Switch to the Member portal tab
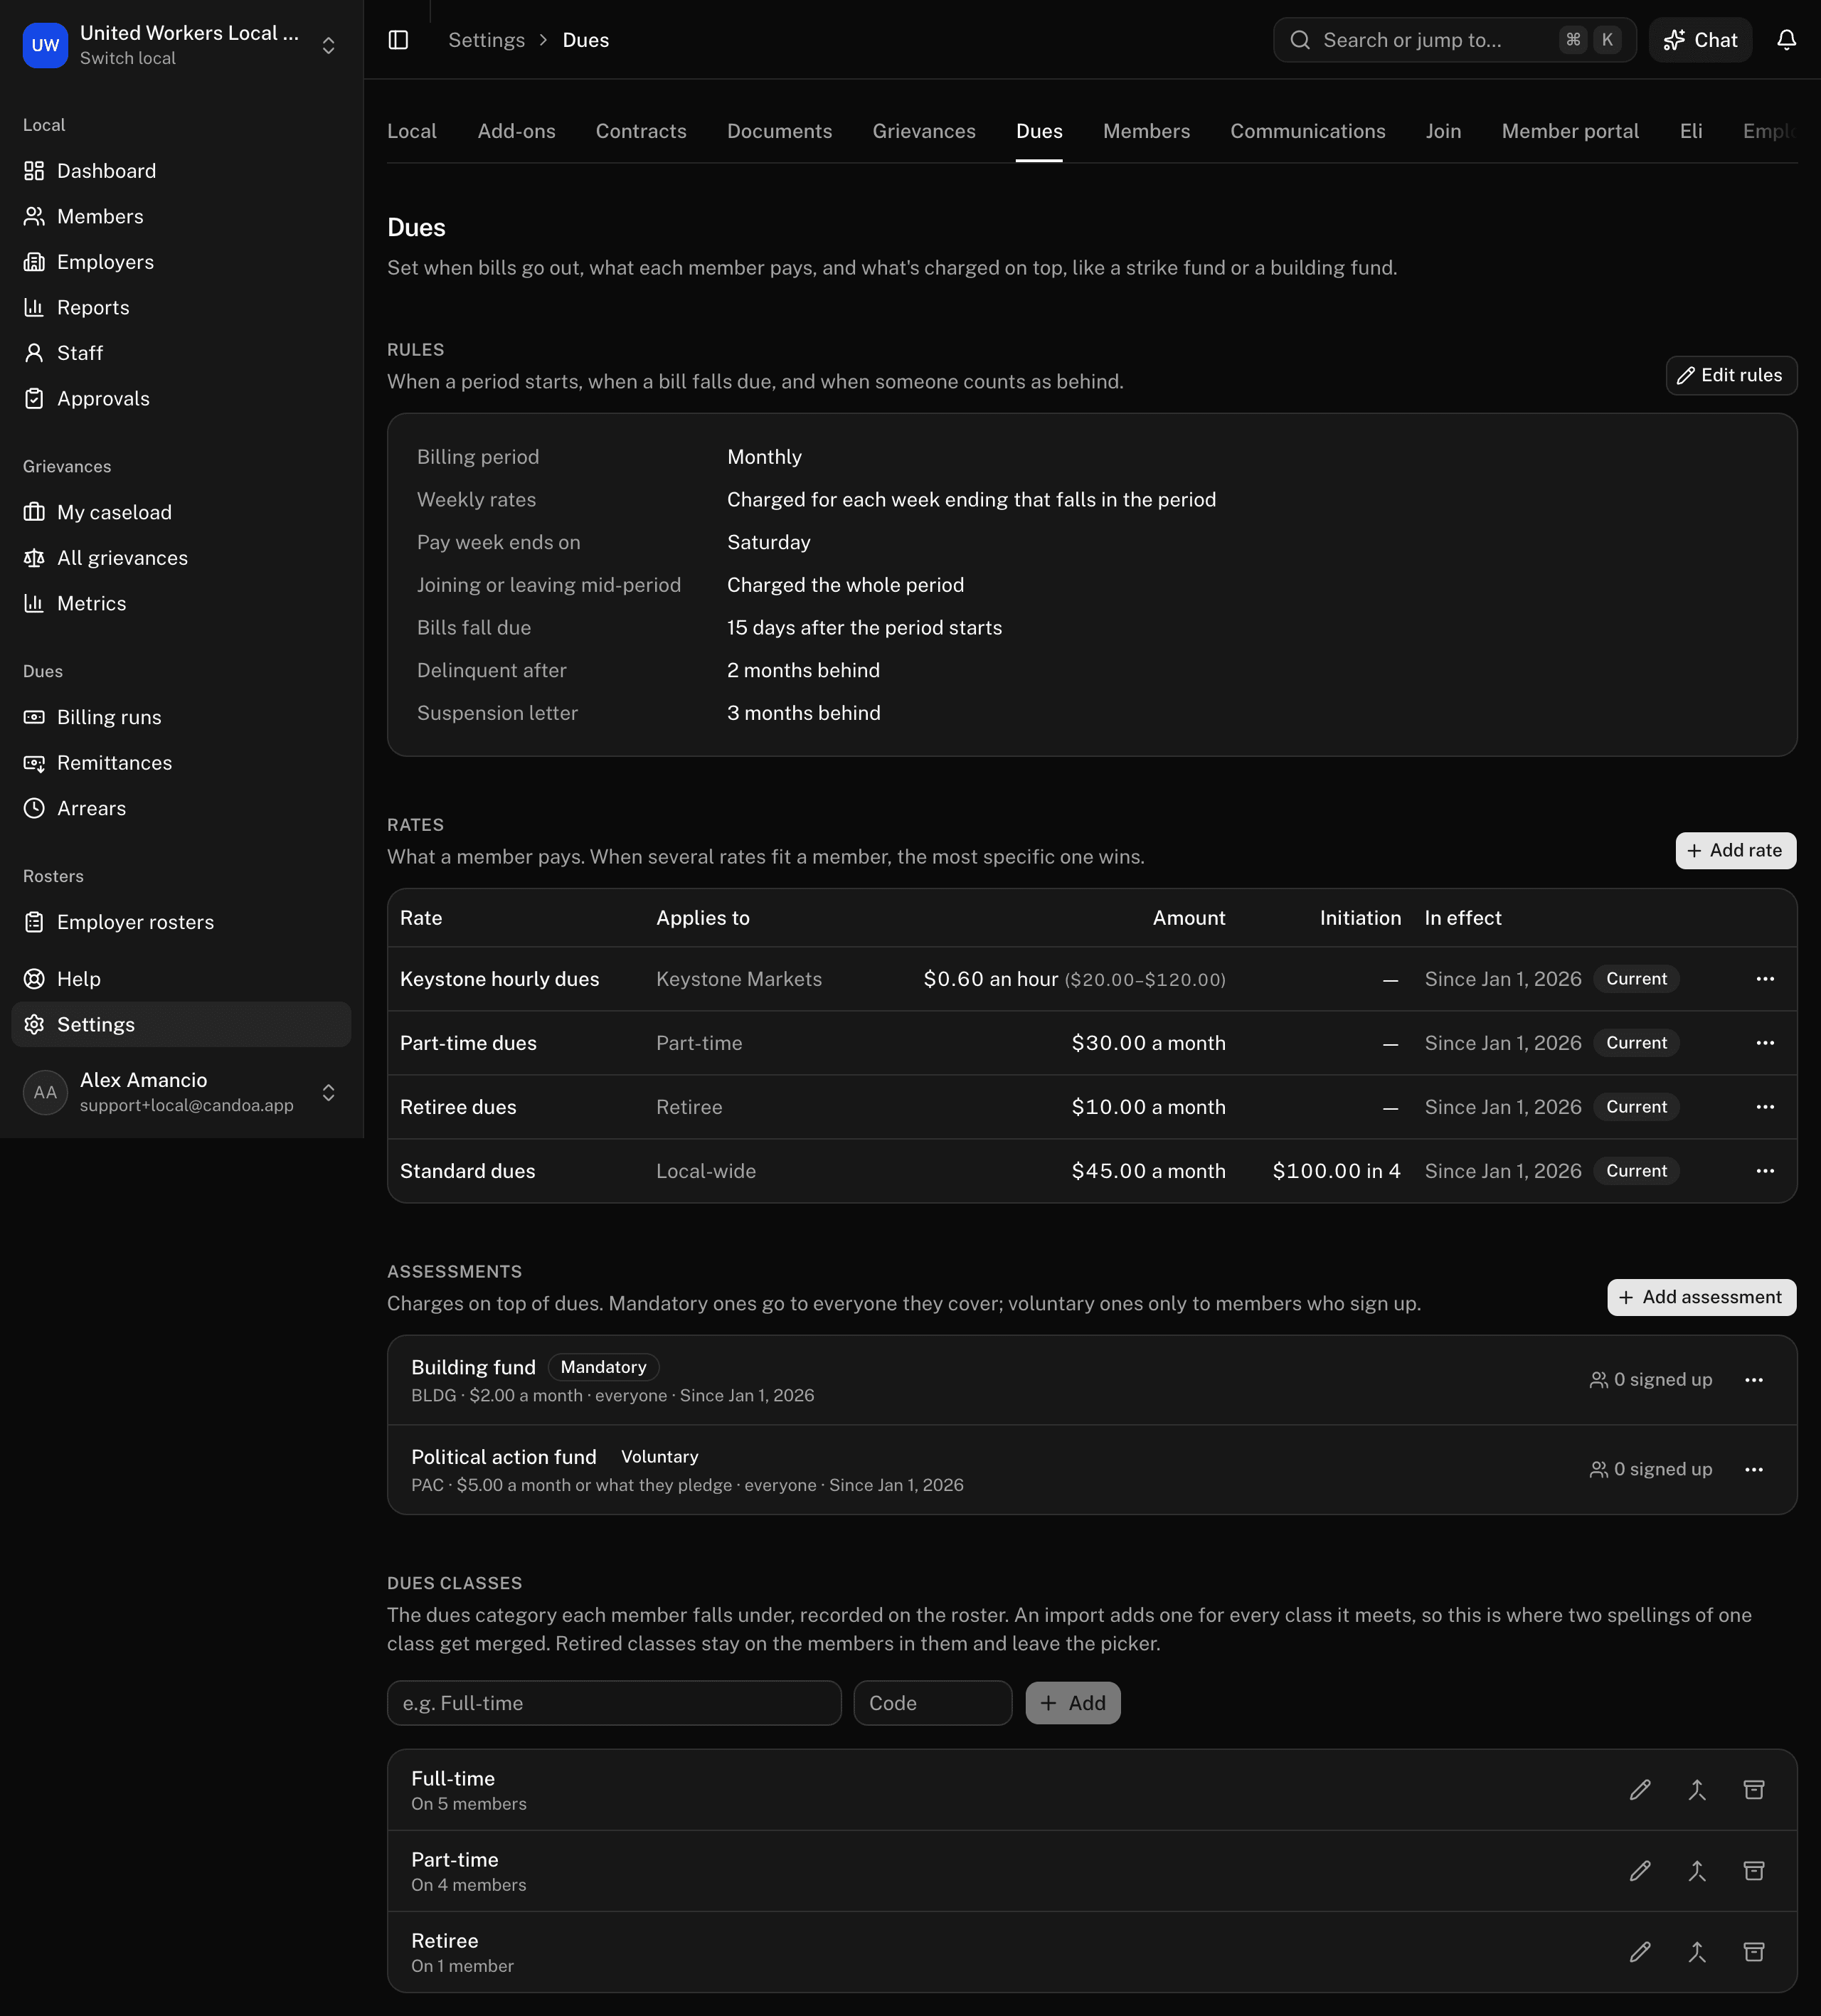The image size is (1821, 2016). pos(1570,131)
